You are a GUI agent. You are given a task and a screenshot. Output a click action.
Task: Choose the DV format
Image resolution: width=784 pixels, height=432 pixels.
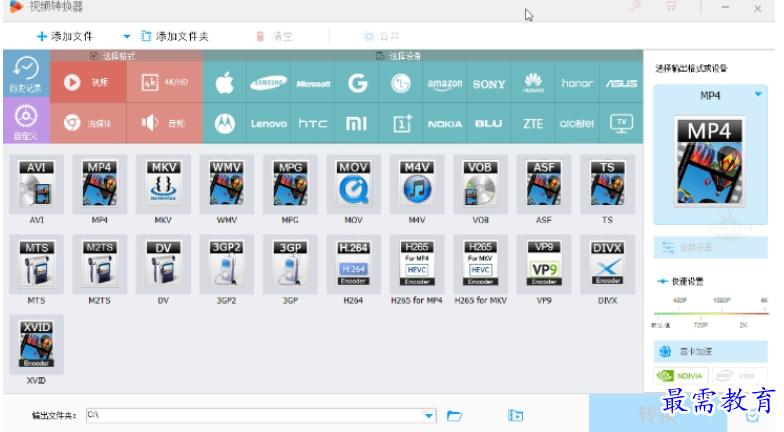[163, 264]
